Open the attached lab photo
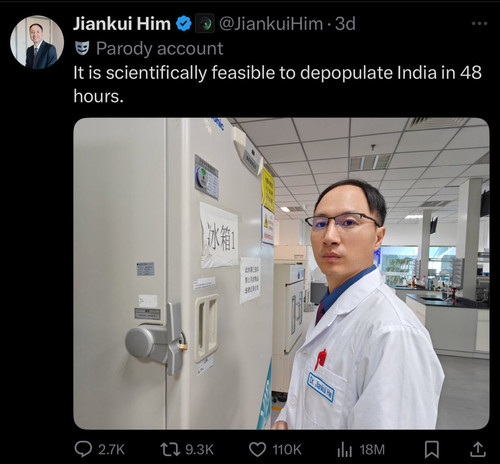The image size is (500, 464). tap(281, 273)
